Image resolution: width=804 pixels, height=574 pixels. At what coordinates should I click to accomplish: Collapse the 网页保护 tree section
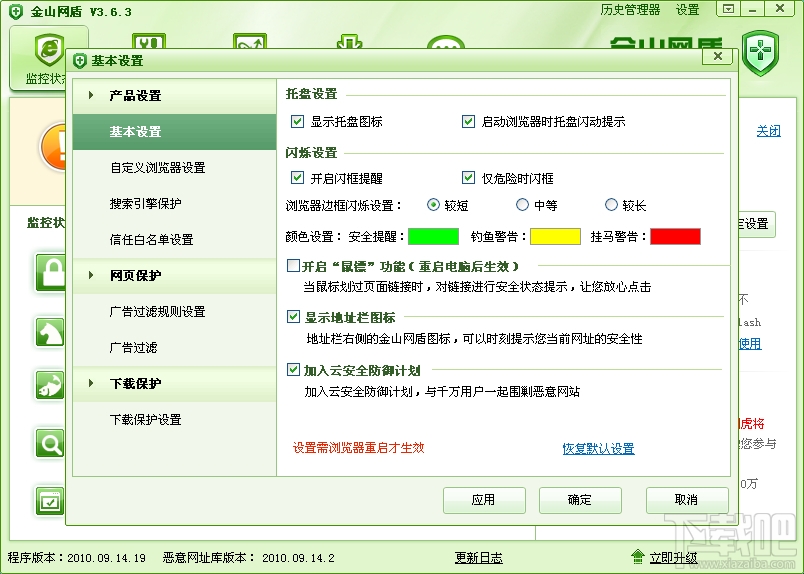(91, 275)
